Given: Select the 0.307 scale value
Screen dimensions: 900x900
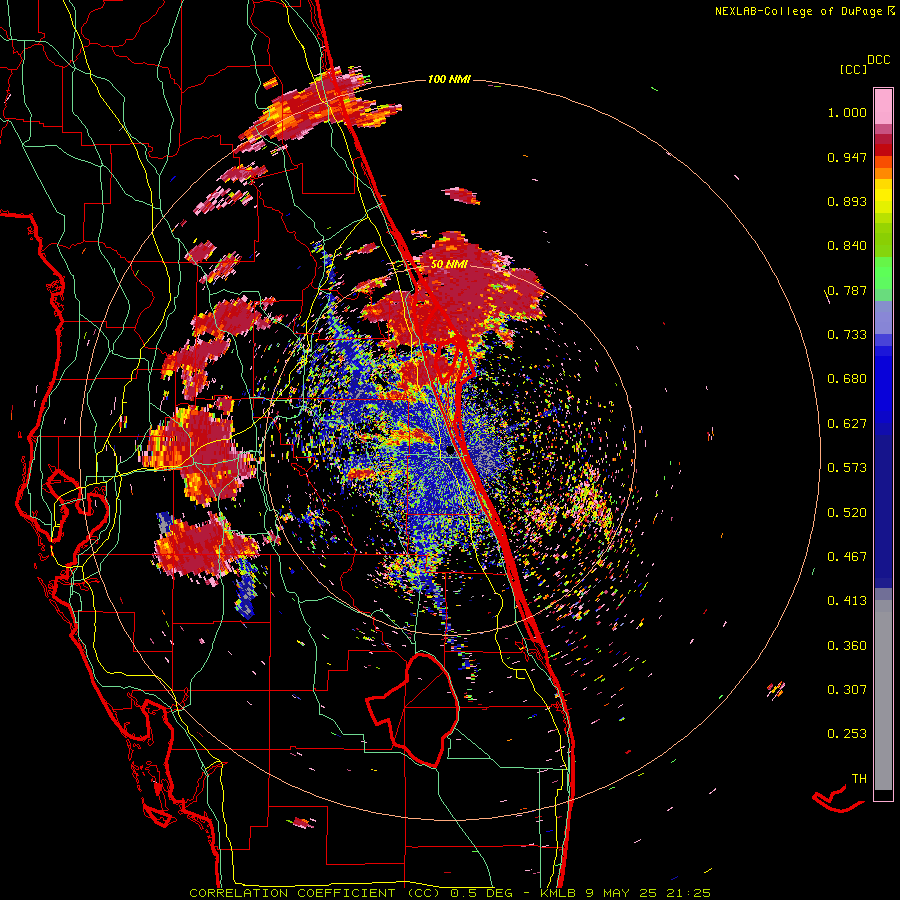Looking at the screenshot, I should pyautogui.click(x=847, y=690).
